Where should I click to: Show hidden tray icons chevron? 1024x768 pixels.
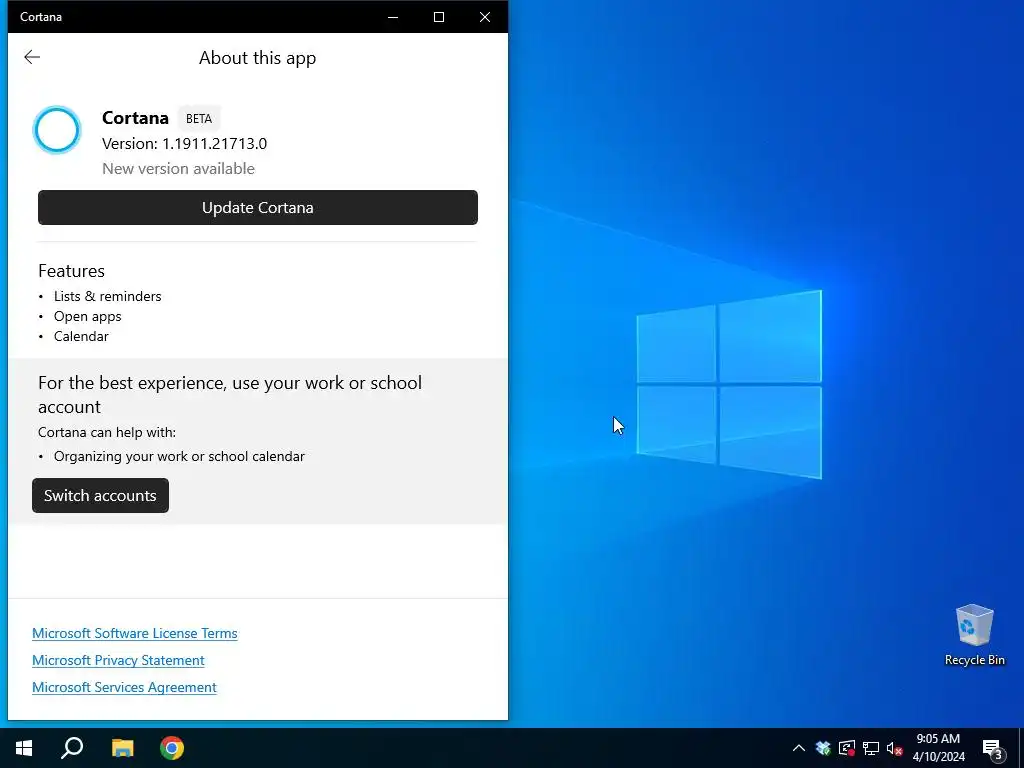[799, 748]
